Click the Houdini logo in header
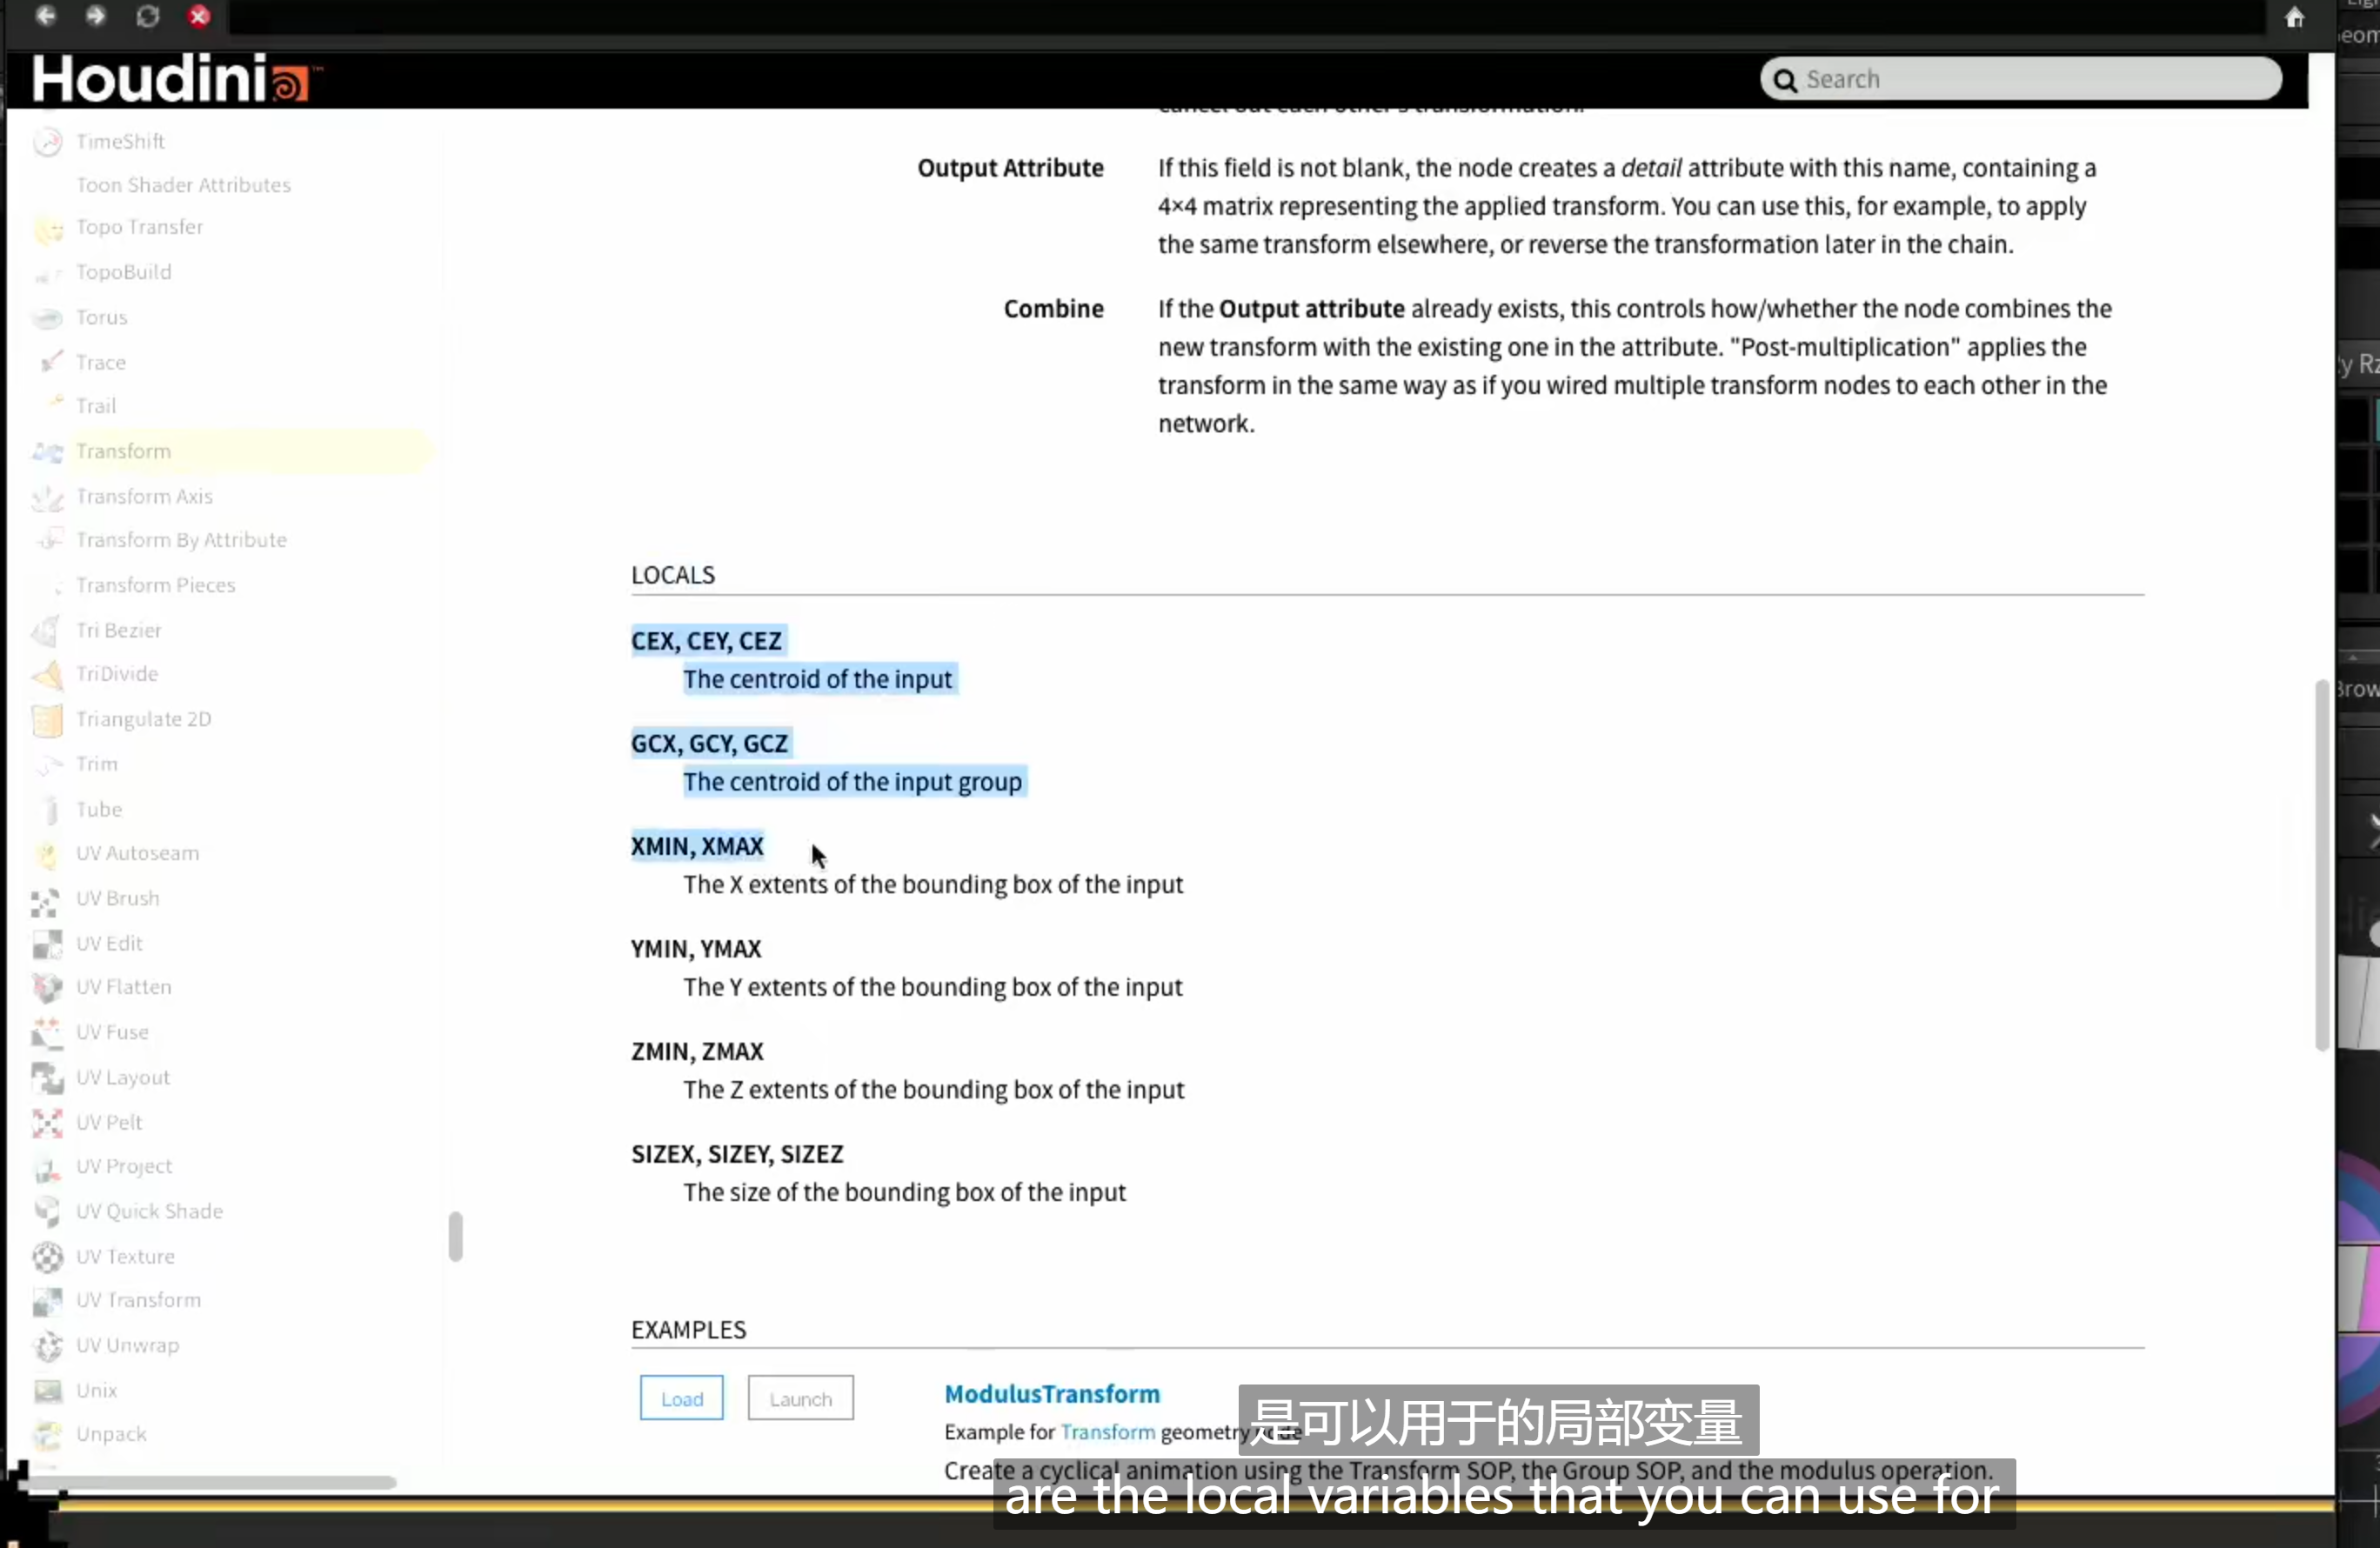The image size is (2380, 1548). (x=176, y=78)
